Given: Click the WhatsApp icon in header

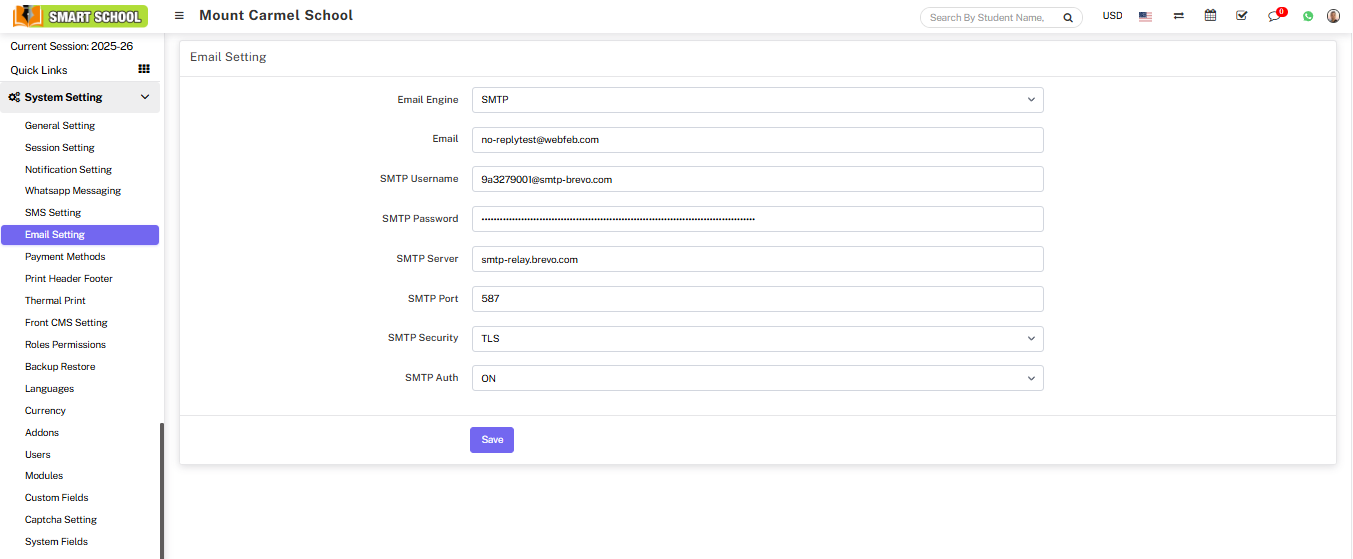Looking at the screenshot, I should (x=1307, y=17).
